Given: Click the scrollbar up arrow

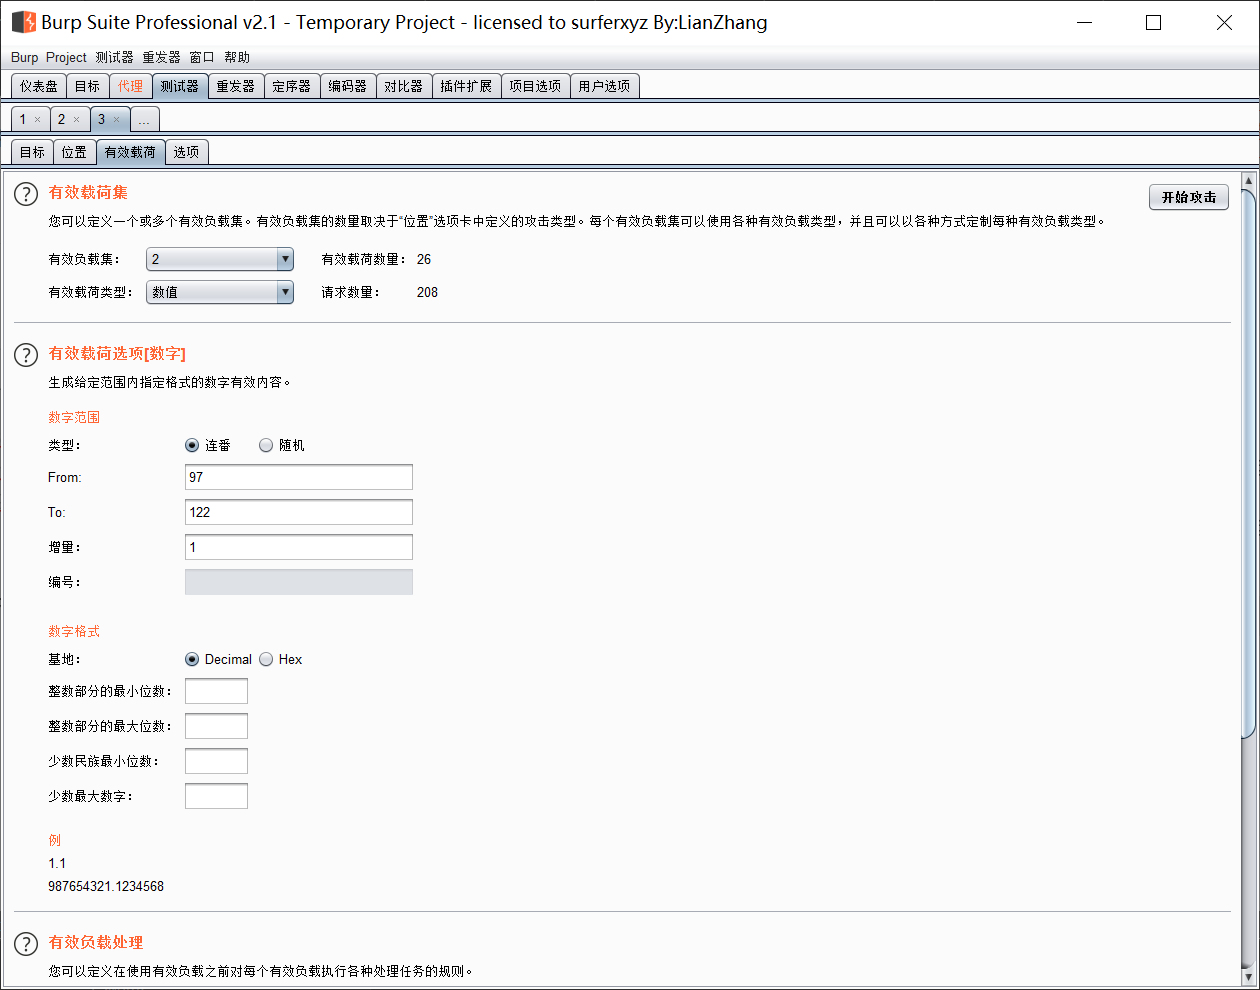Looking at the screenshot, I should (x=1248, y=181).
